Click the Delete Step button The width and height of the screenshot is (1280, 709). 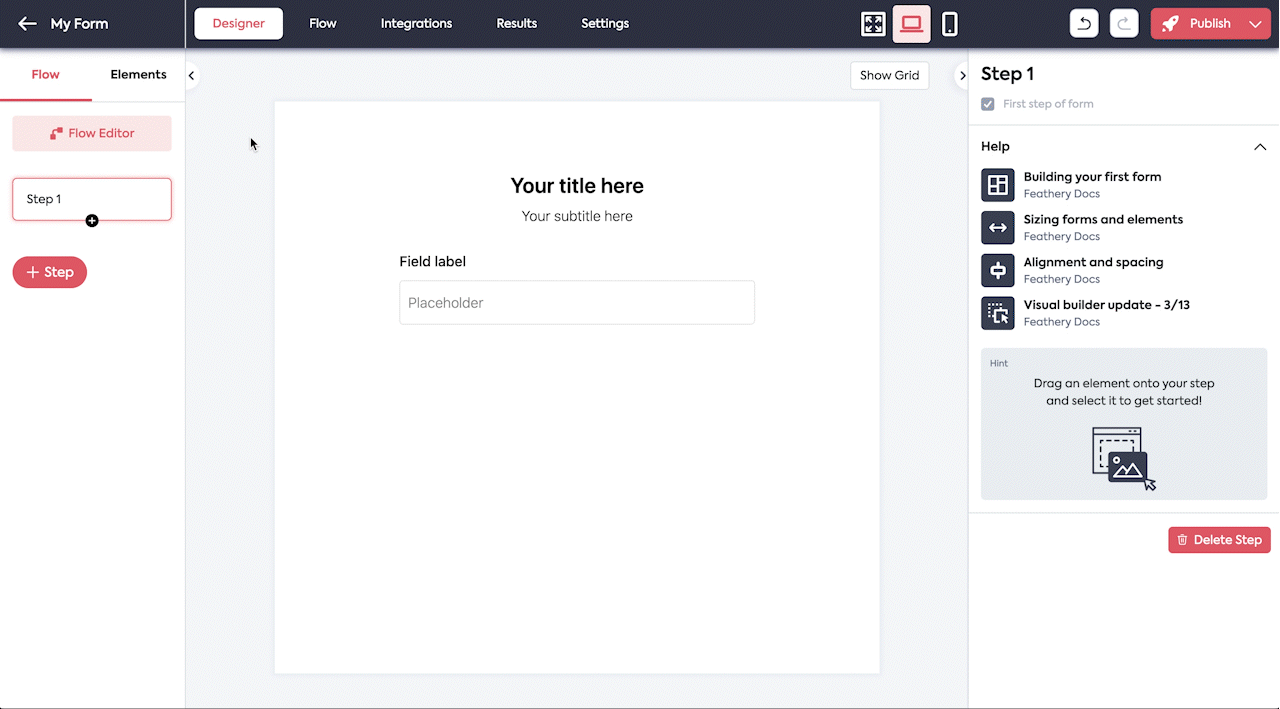pos(1219,540)
